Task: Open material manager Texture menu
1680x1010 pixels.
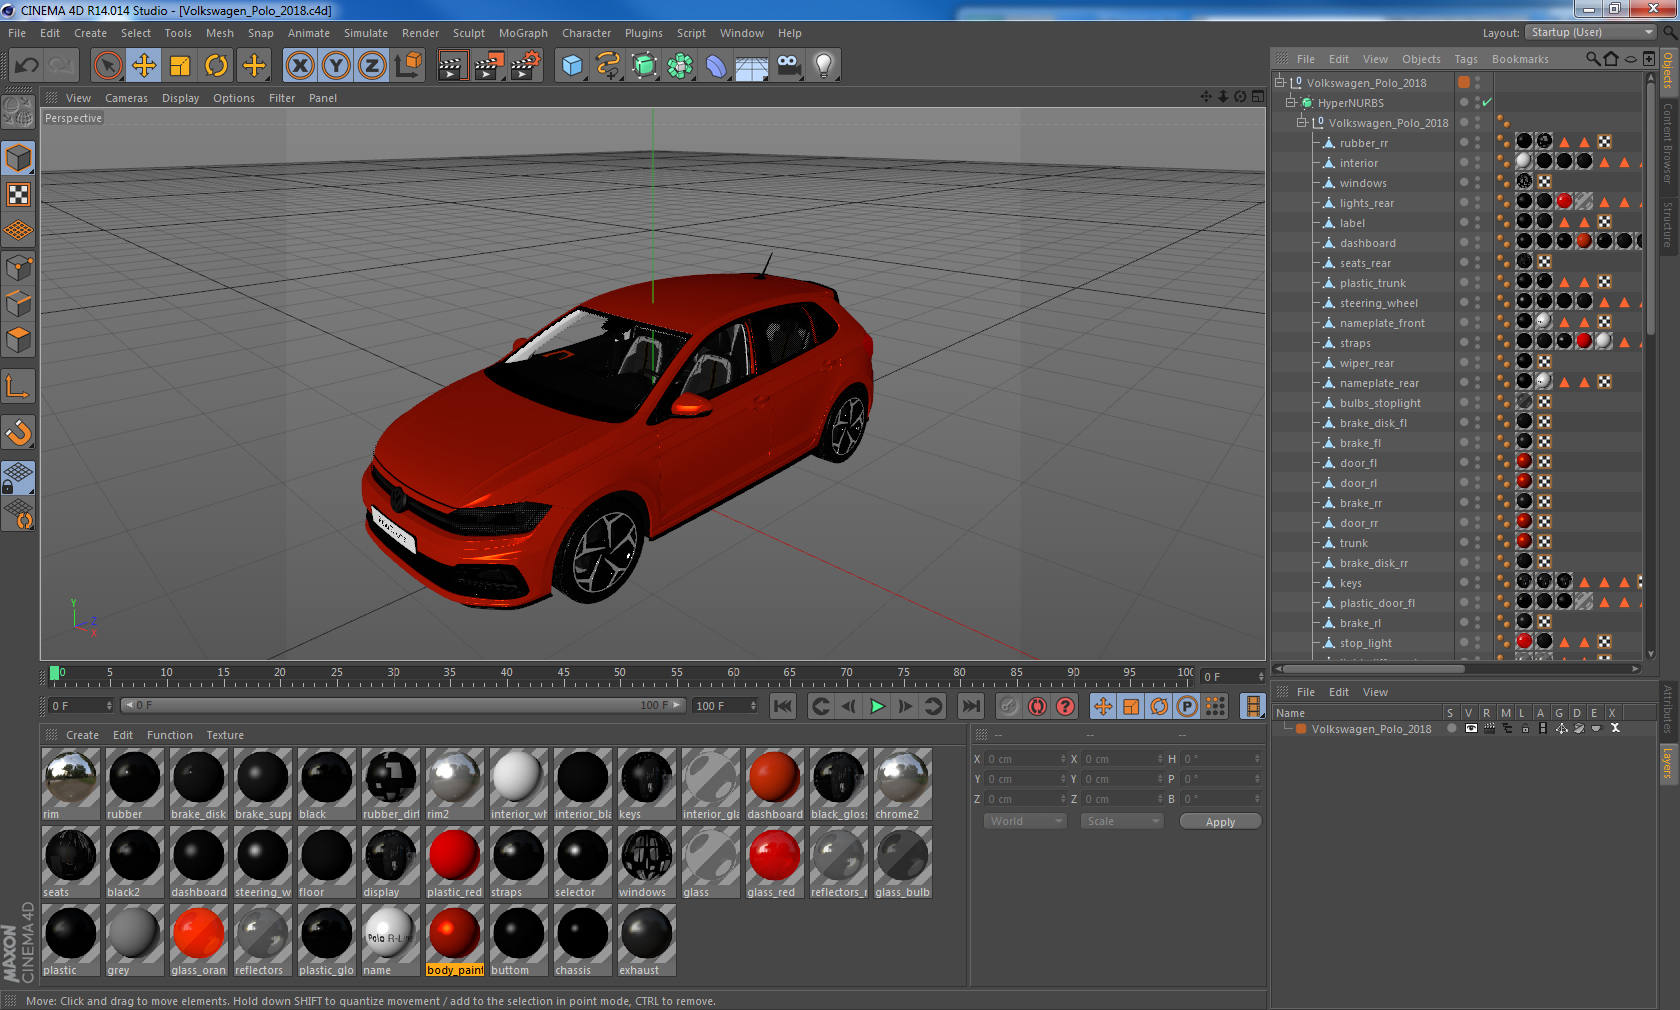Action: [225, 735]
